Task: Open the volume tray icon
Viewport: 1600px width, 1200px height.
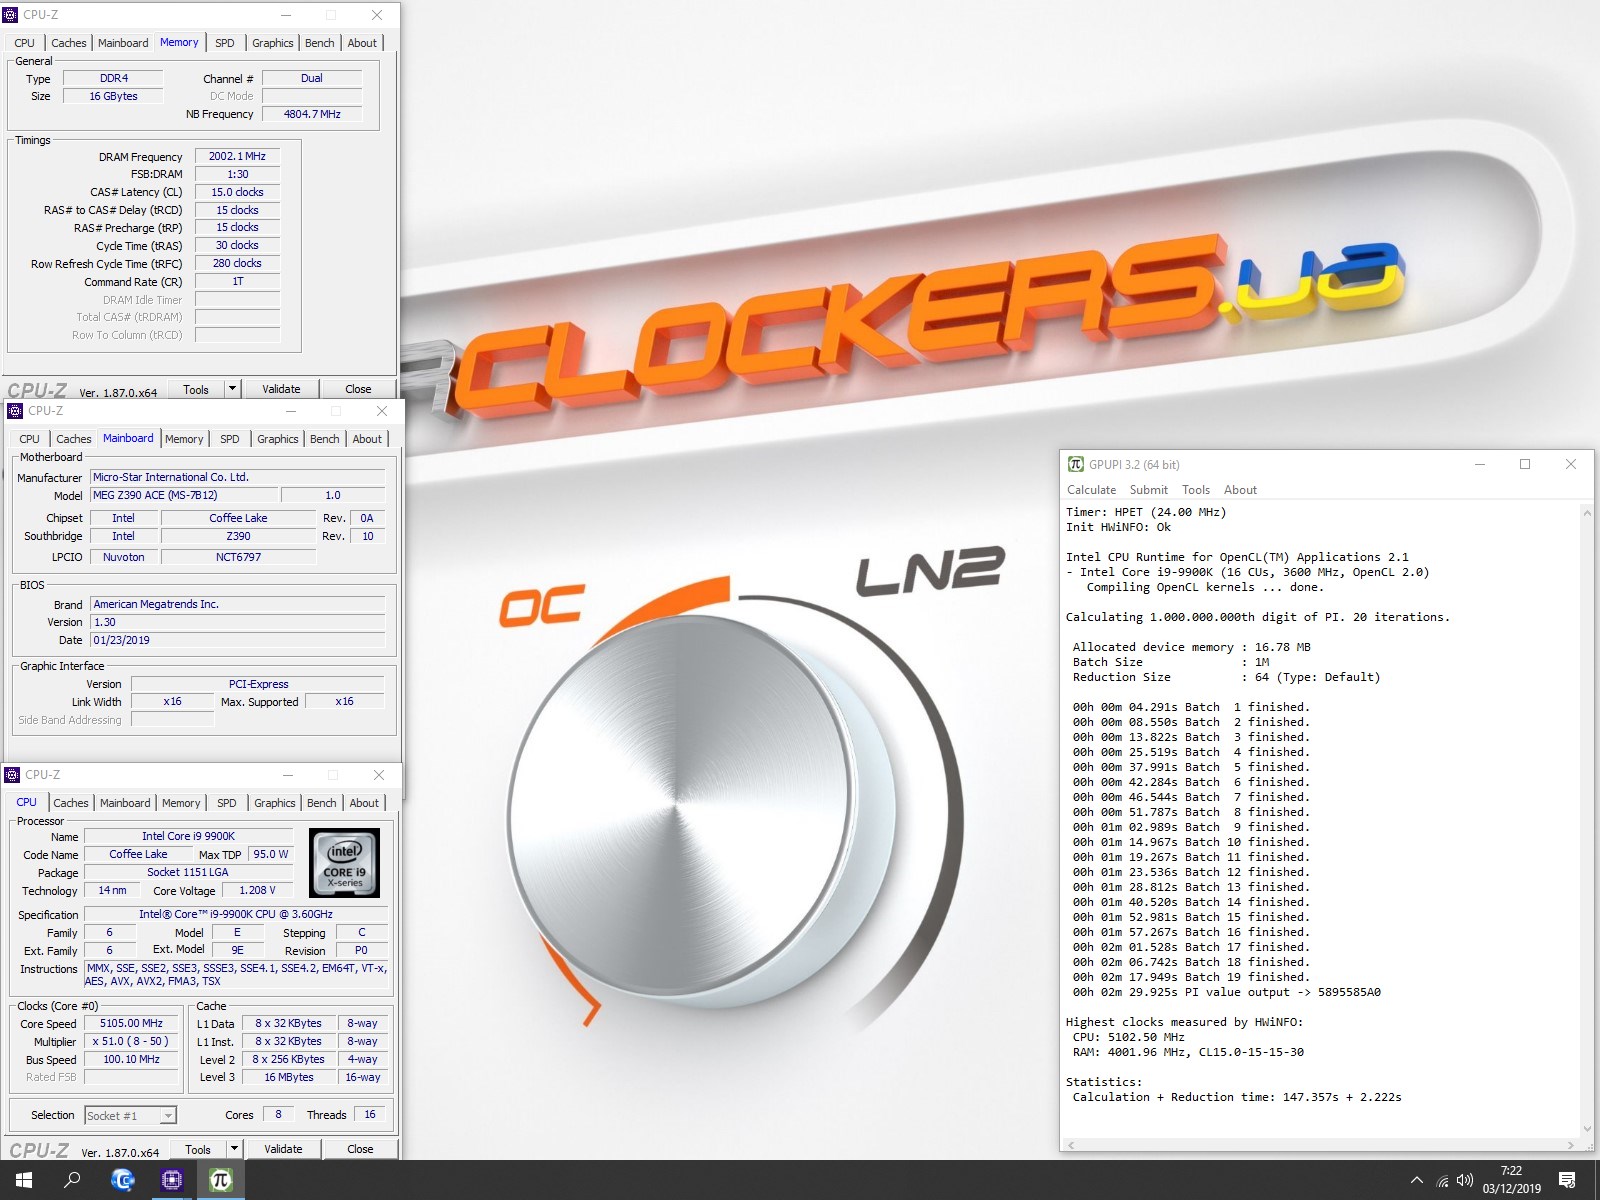Action: 1465,1181
